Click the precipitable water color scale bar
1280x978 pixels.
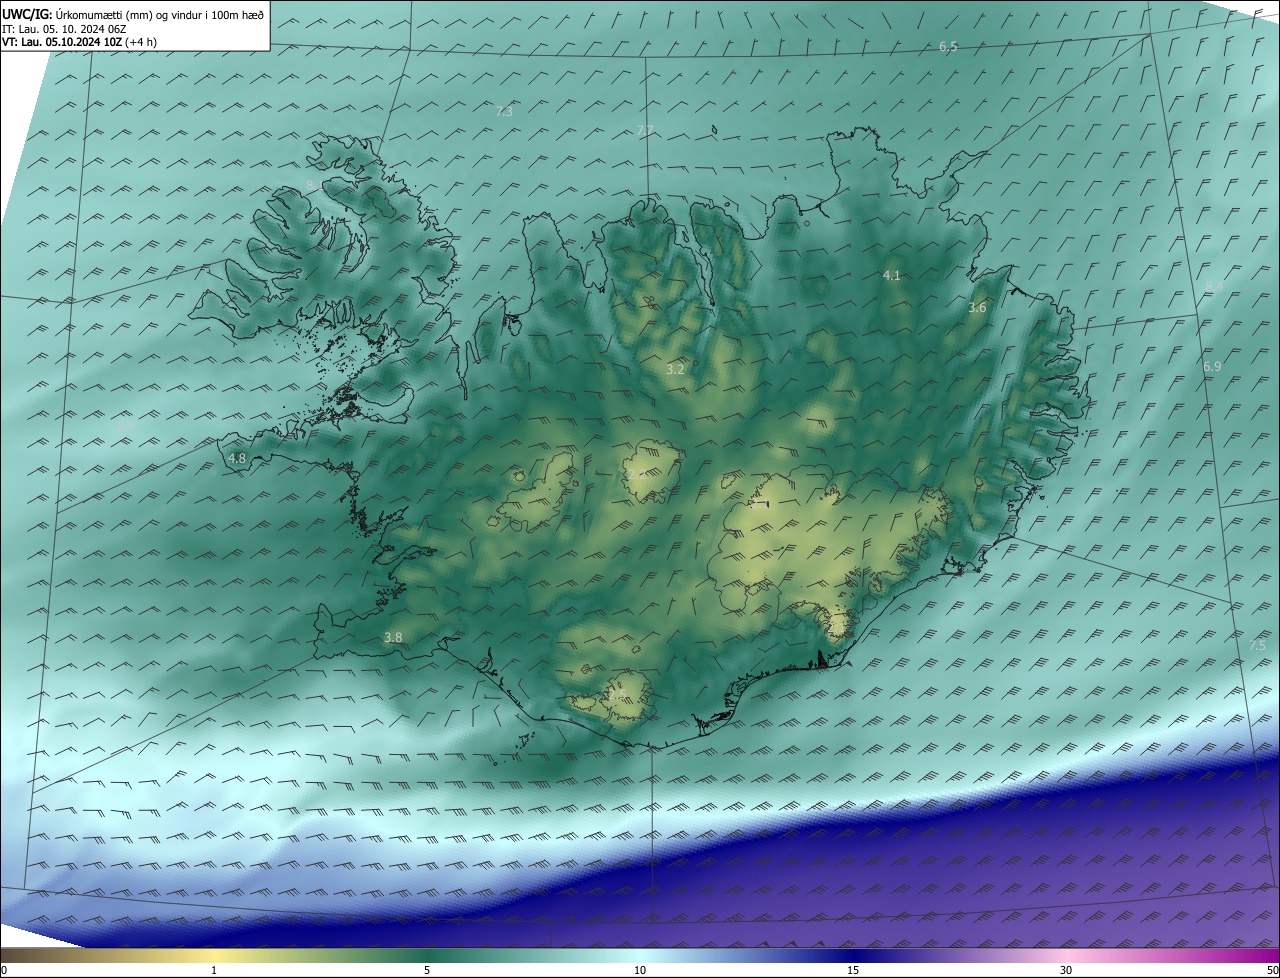[640, 956]
